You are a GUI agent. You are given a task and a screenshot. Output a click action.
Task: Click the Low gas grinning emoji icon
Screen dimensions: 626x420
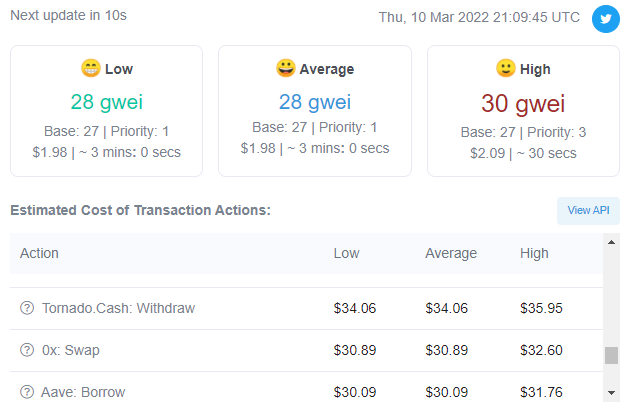tap(91, 69)
